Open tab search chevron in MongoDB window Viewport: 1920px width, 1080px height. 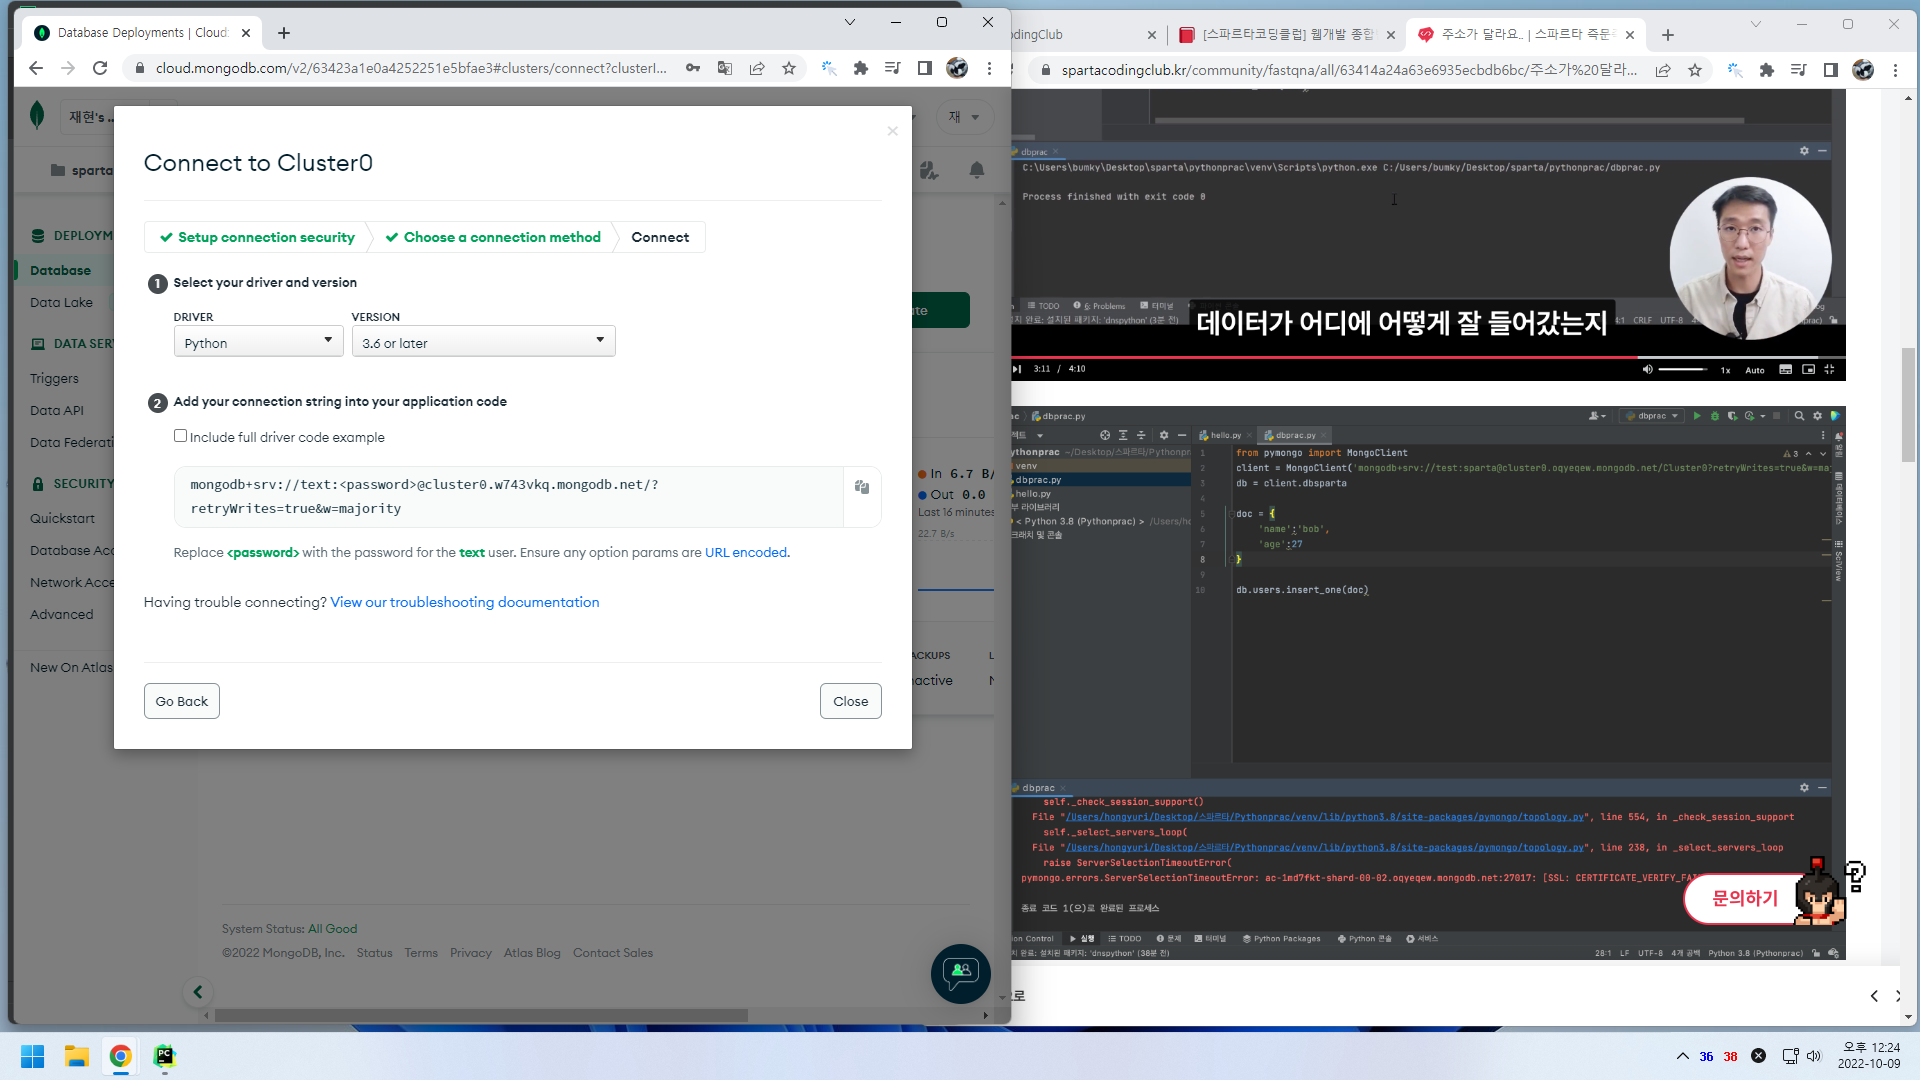849,22
